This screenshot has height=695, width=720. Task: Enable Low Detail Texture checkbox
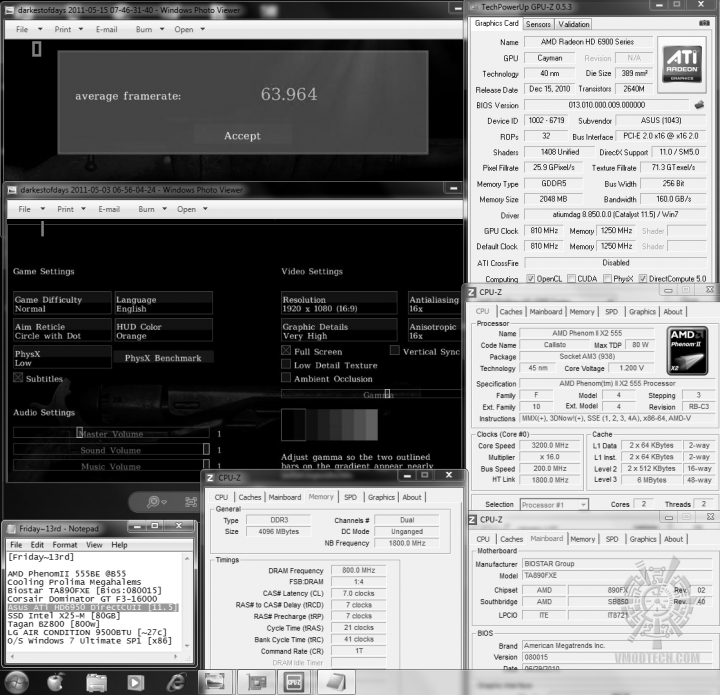286,364
